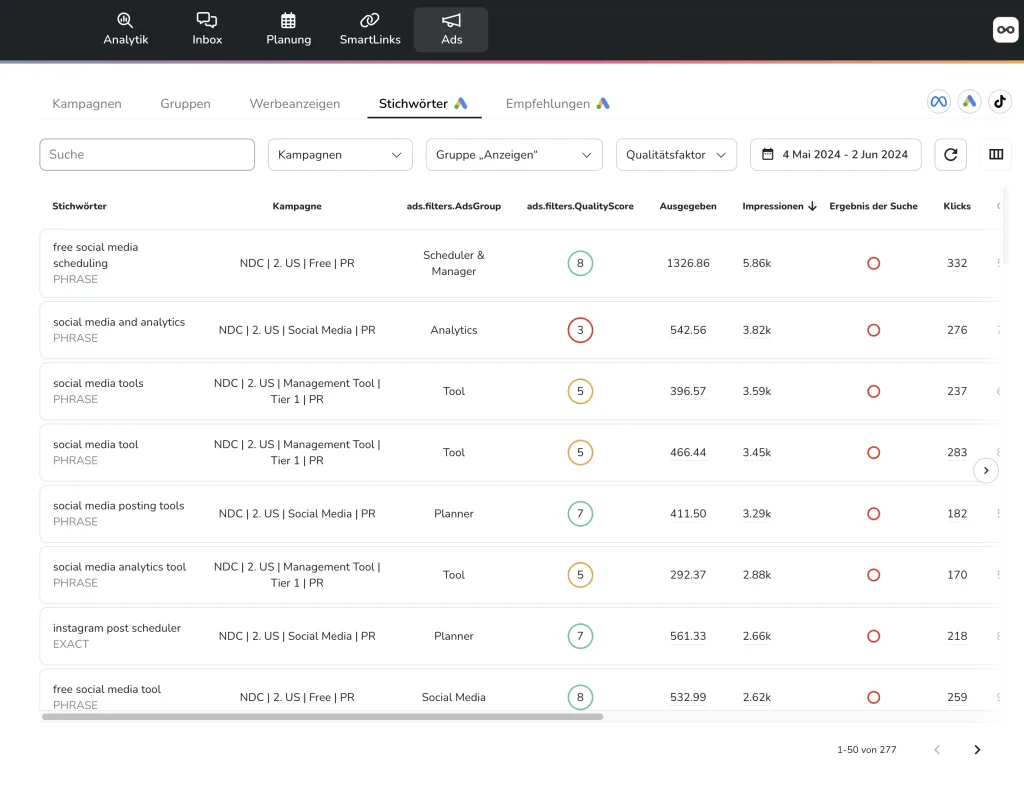The width and height of the screenshot is (1024, 790).
Task: Open SmartLinks section
Action: pos(370,29)
